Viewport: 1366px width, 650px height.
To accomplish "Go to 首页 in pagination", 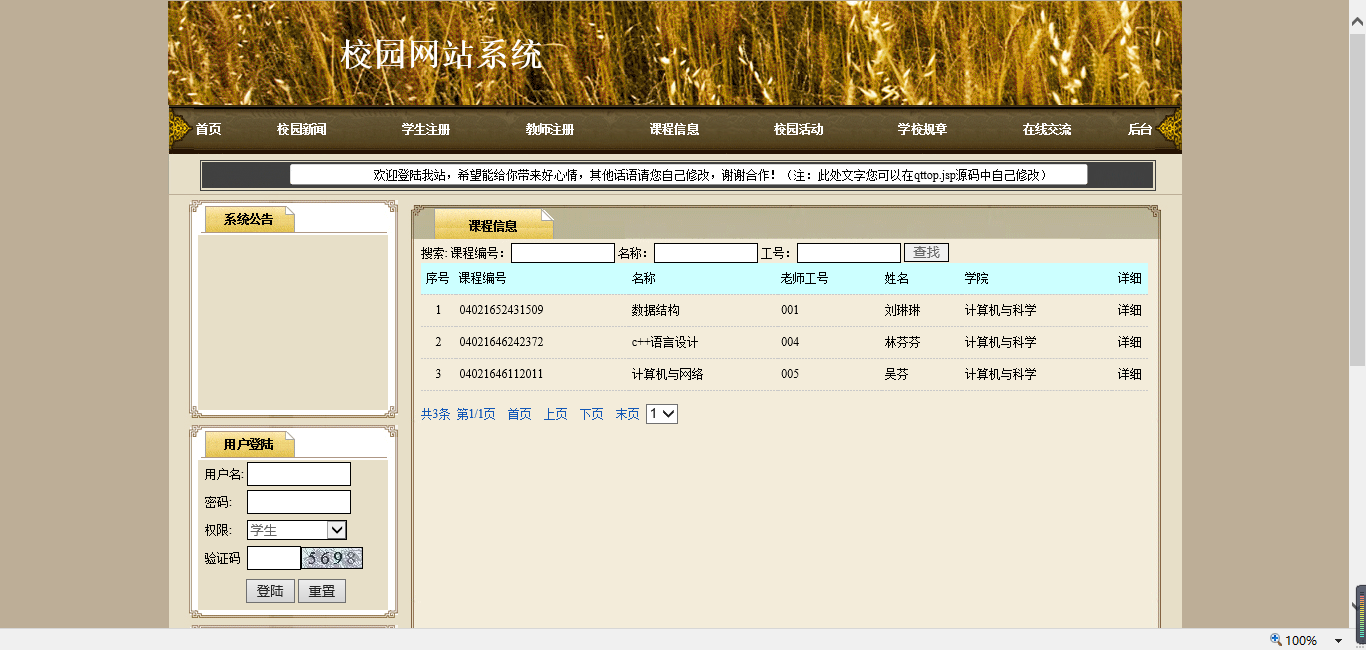I will 519,414.
